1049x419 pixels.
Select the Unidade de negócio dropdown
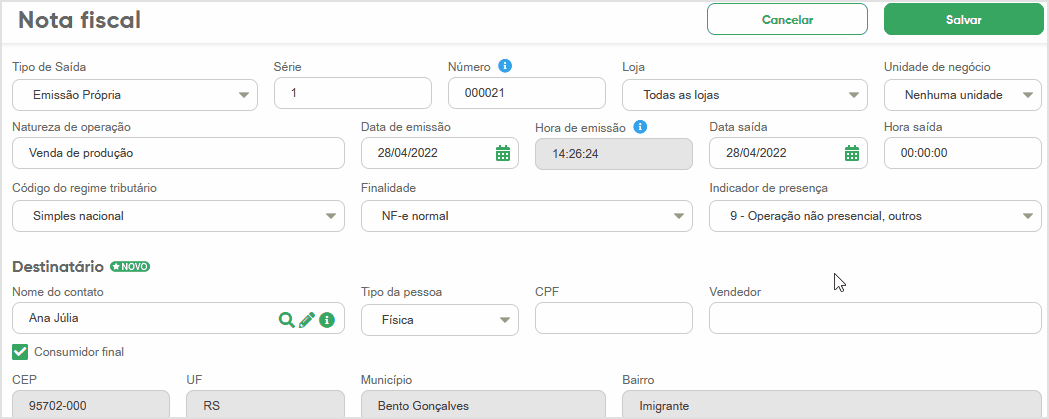pos(962,95)
